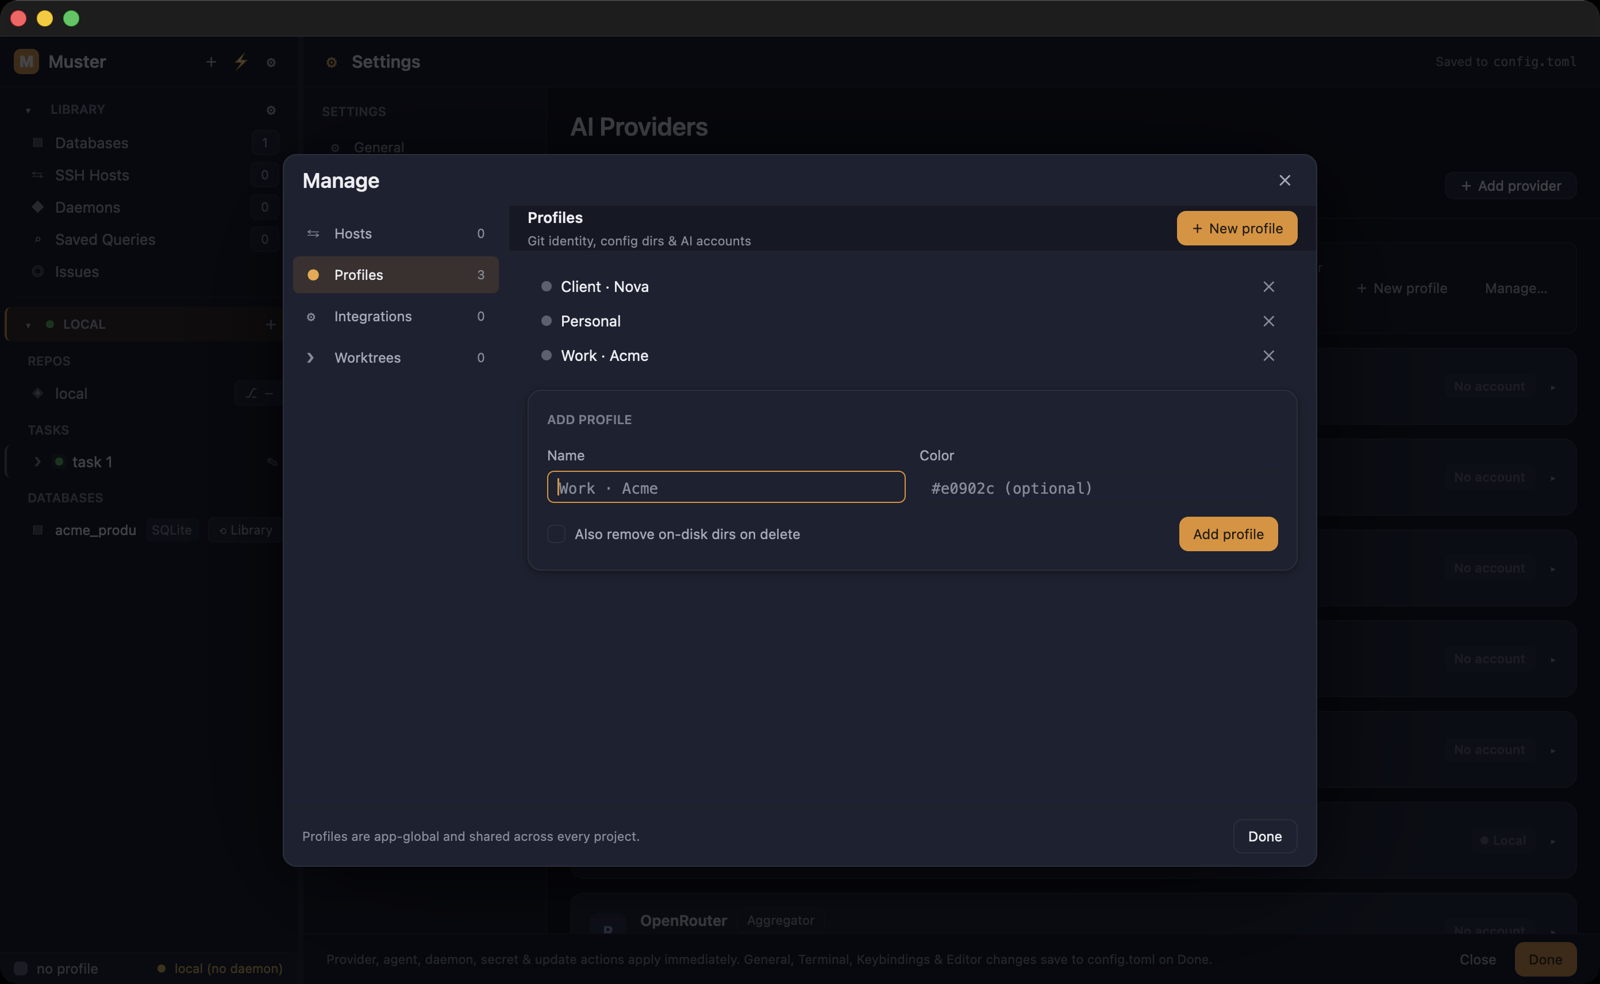
Task: Close the Manage dialog with the X
Action: pyautogui.click(x=1285, y=180)
